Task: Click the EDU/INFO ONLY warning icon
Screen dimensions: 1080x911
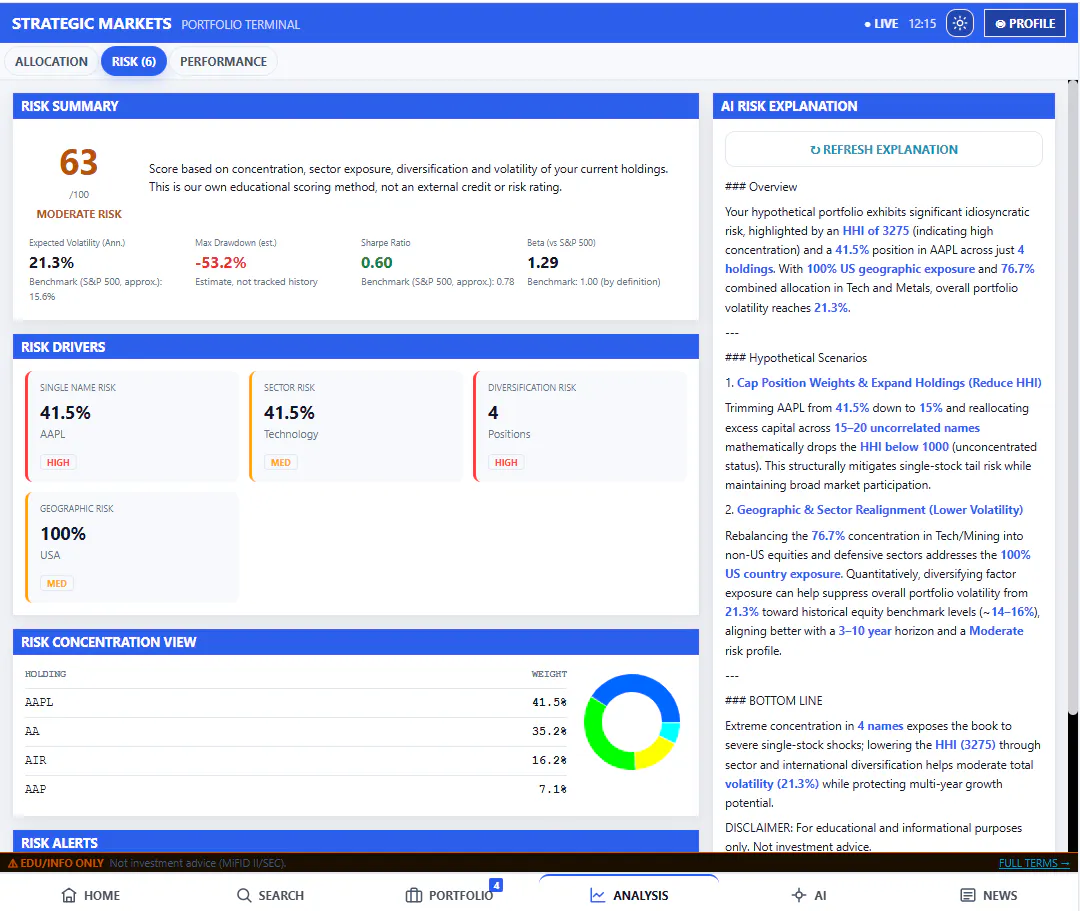Action: click(12, 863)
